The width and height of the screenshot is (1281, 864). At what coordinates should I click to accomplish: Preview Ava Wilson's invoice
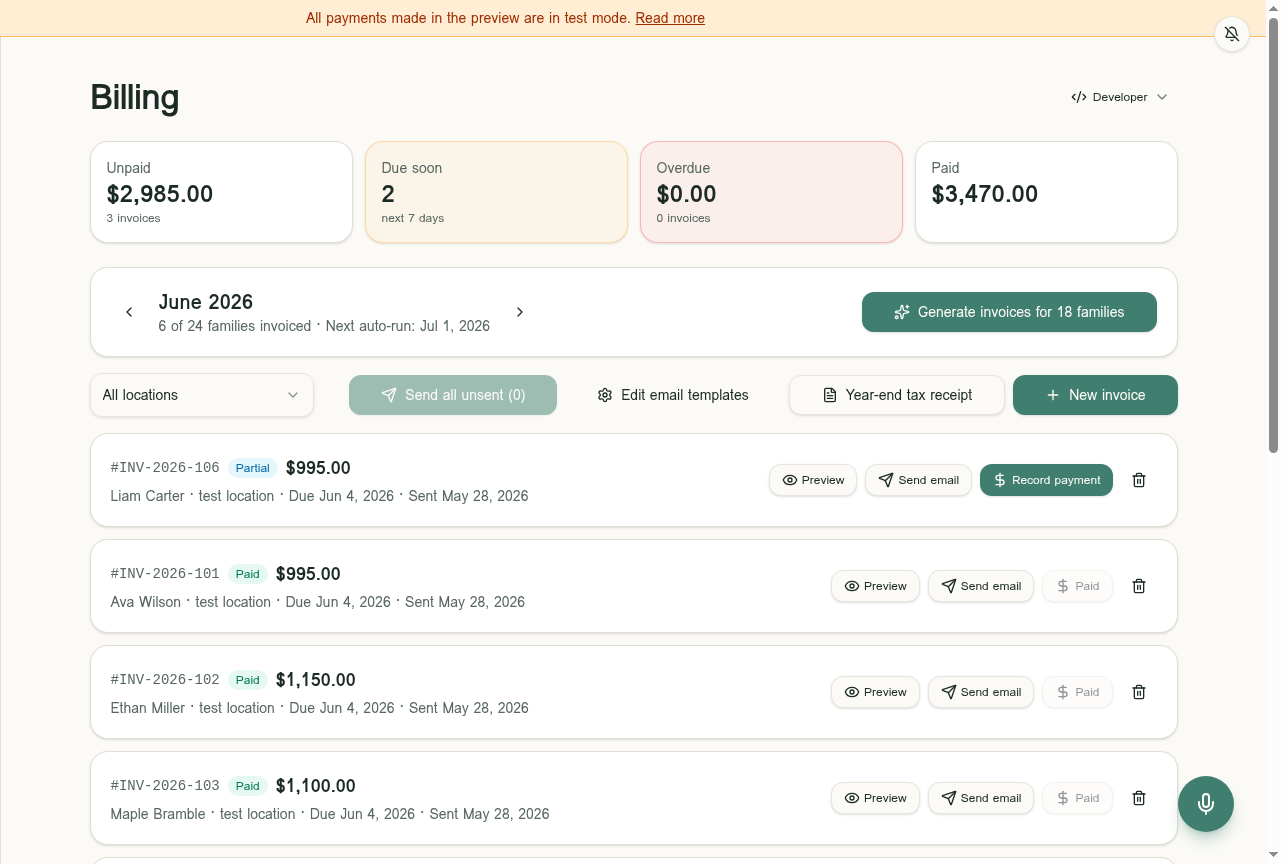tap(875, 586)
